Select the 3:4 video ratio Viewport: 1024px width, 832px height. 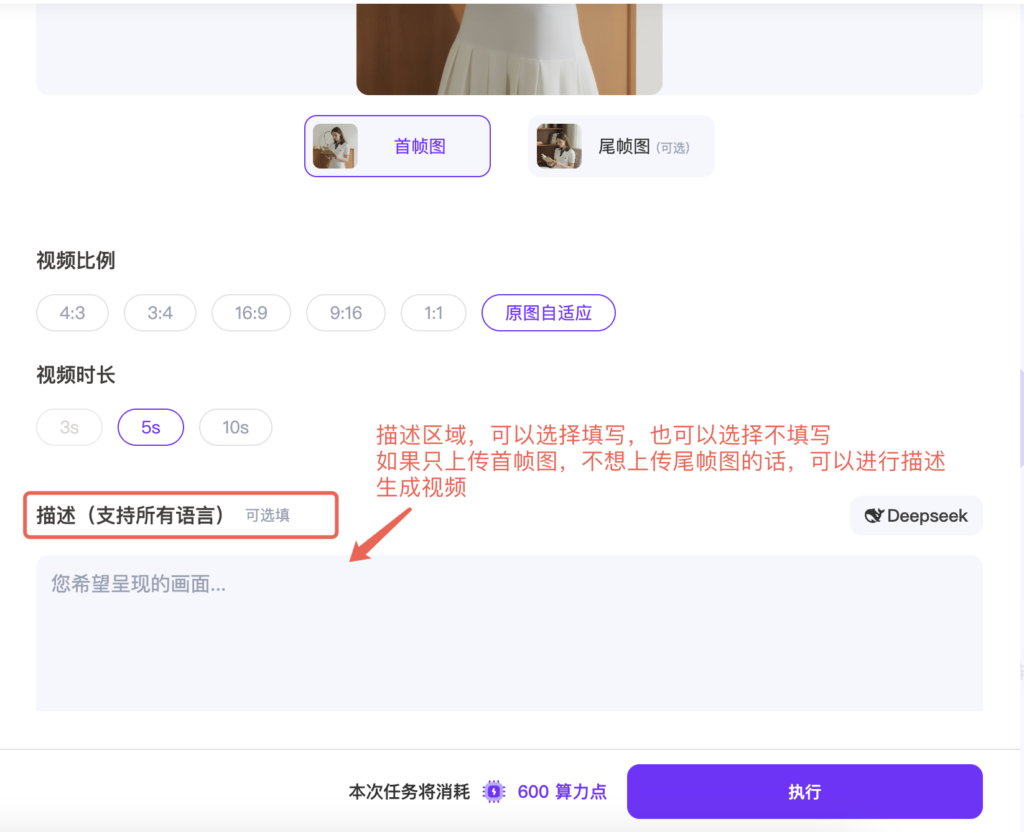(160, 313)
